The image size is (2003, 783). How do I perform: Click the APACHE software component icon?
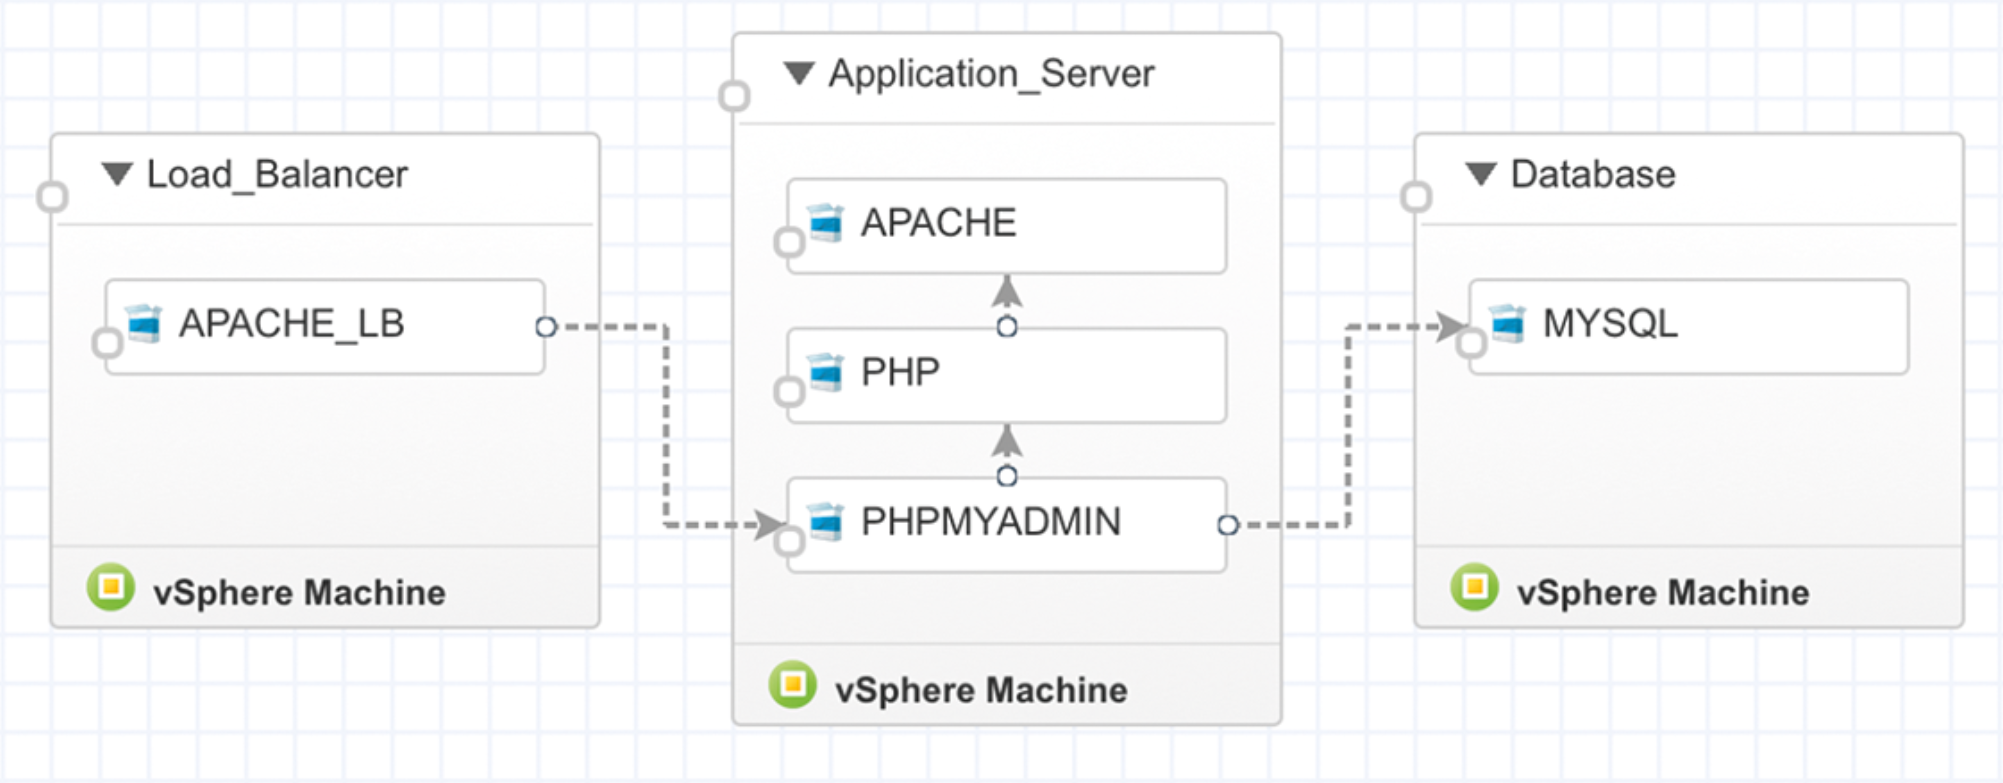[x=826, y=223]
